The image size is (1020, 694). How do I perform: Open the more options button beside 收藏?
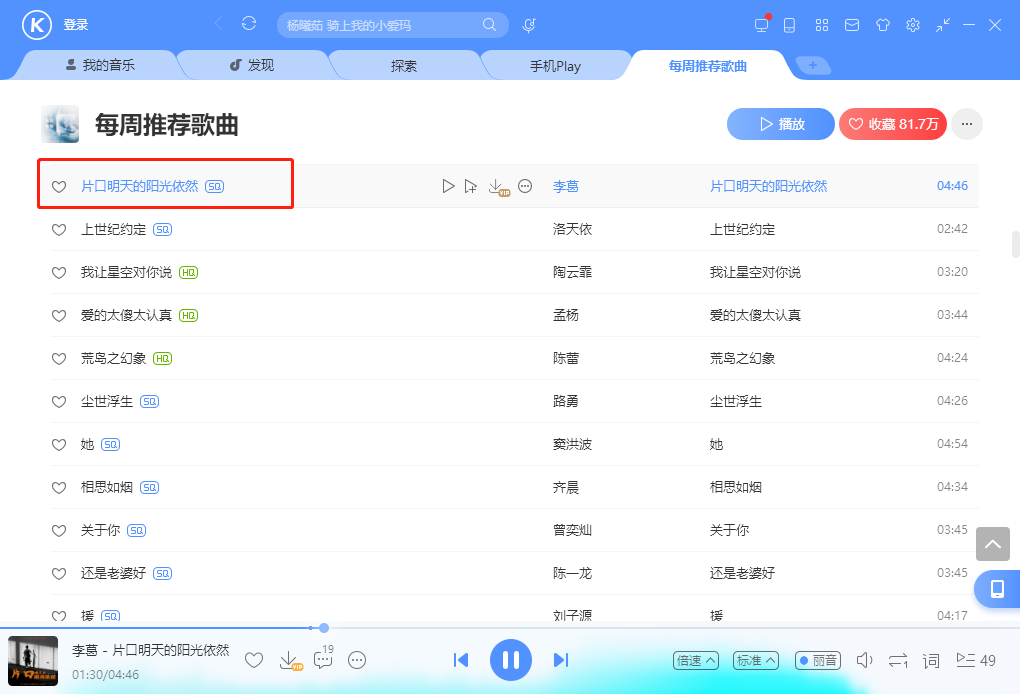[966, 124]
